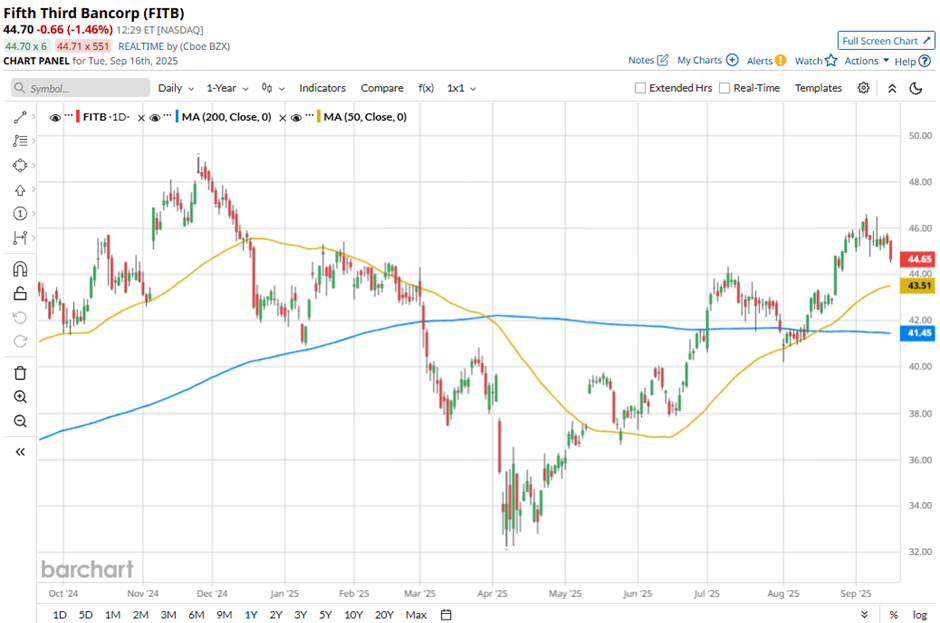940x623 pixels.
Task: Select the 3M time range
Action: click(x=168, y=615)
